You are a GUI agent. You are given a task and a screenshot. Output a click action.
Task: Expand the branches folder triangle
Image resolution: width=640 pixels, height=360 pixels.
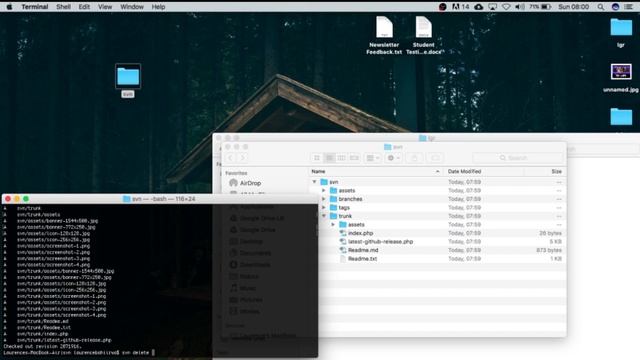pos(324,199)
